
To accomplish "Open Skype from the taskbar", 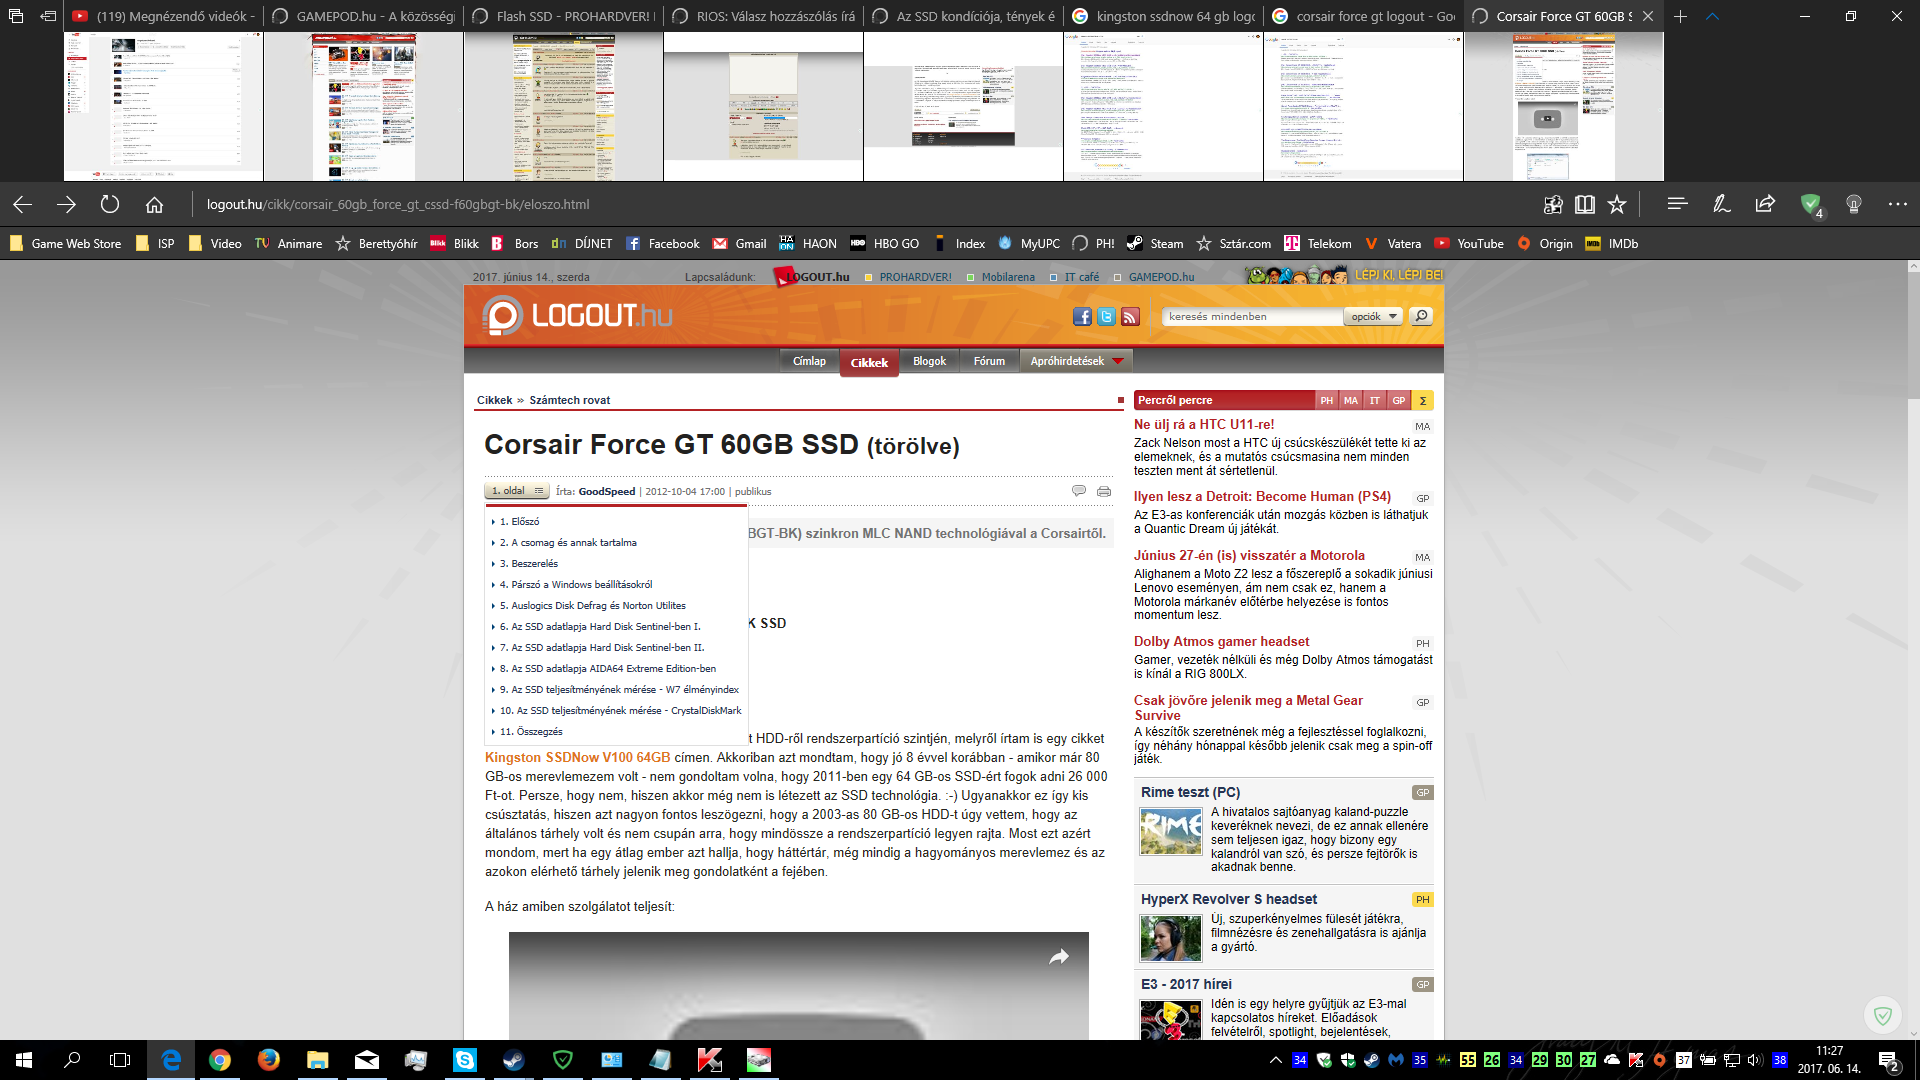I will (x=465, y=1060).
